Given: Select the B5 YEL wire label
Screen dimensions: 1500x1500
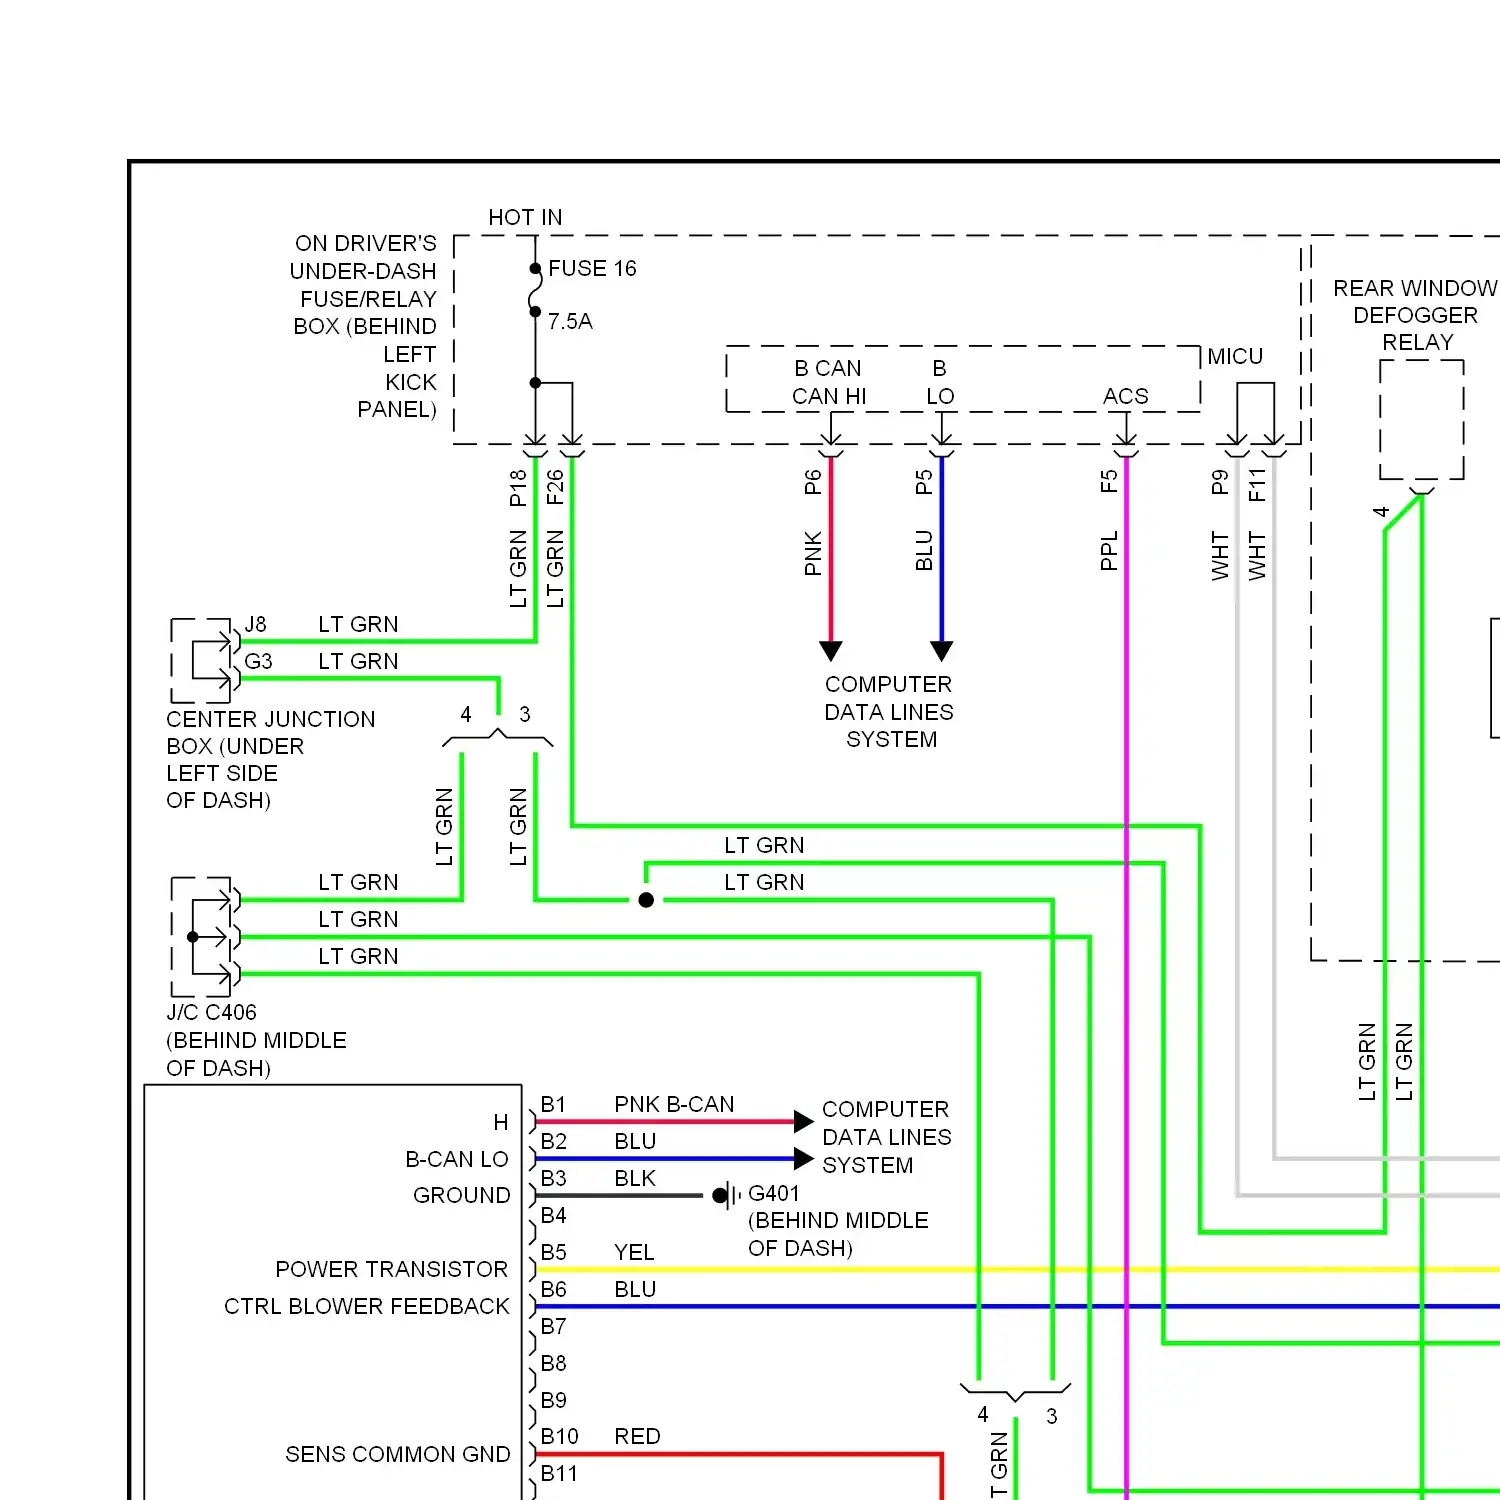Looking at the screenshot, I should [633, 1252].
